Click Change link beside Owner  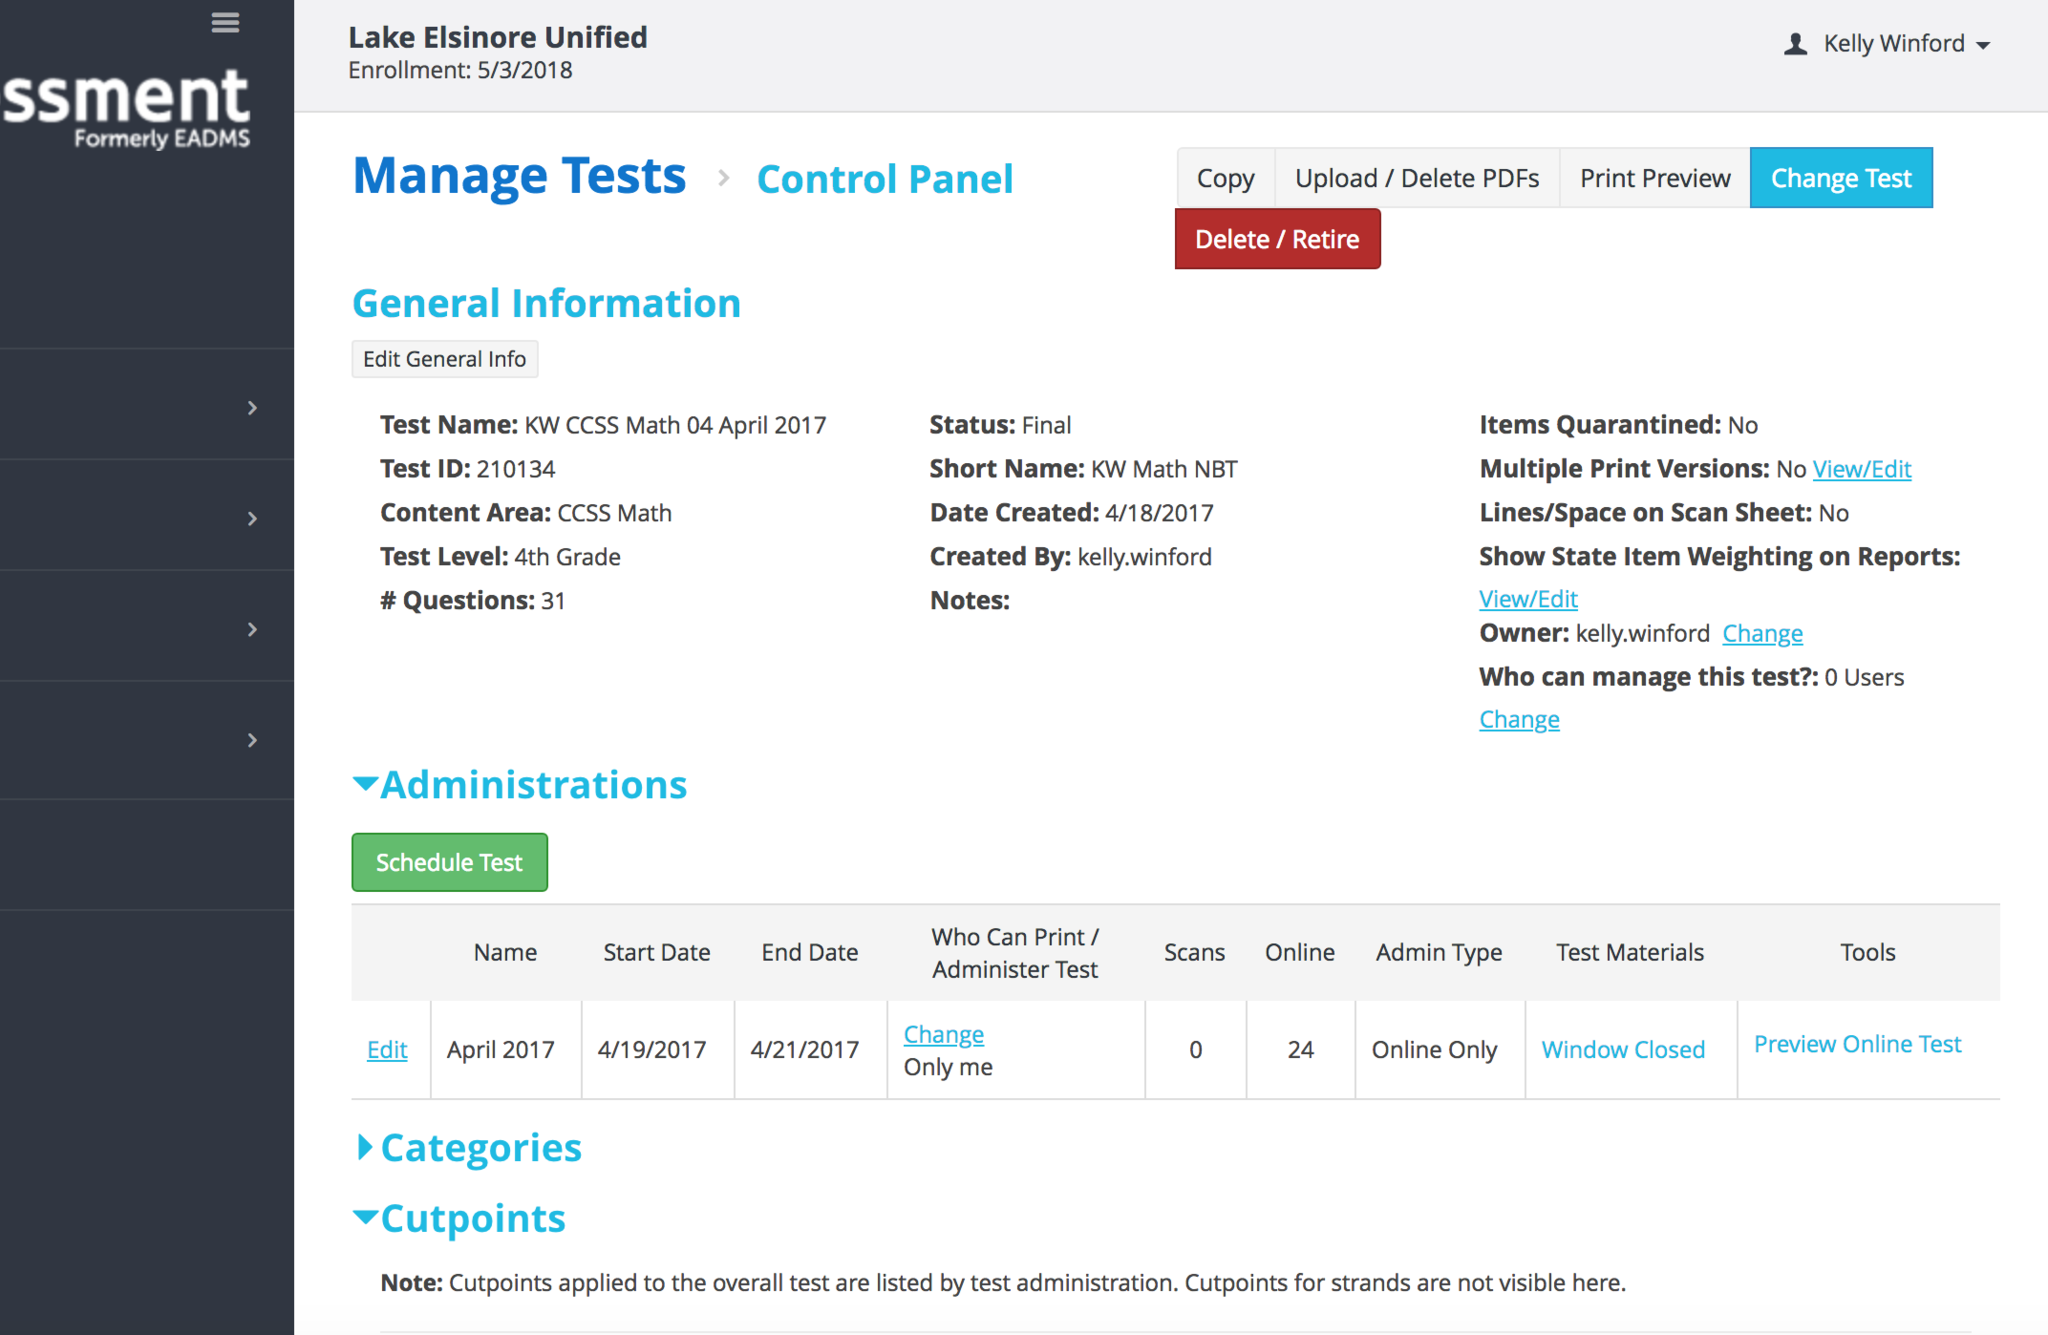[1762, 634]
